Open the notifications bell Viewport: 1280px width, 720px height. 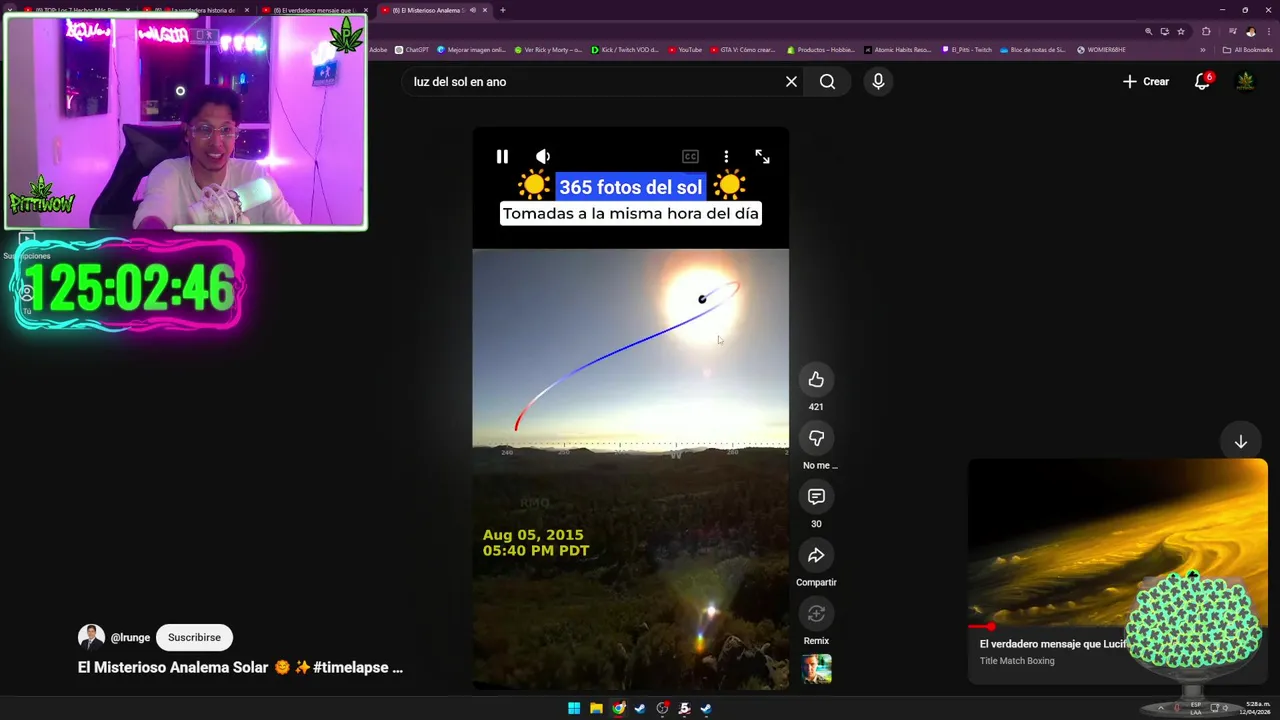(x=1202, y=82)
